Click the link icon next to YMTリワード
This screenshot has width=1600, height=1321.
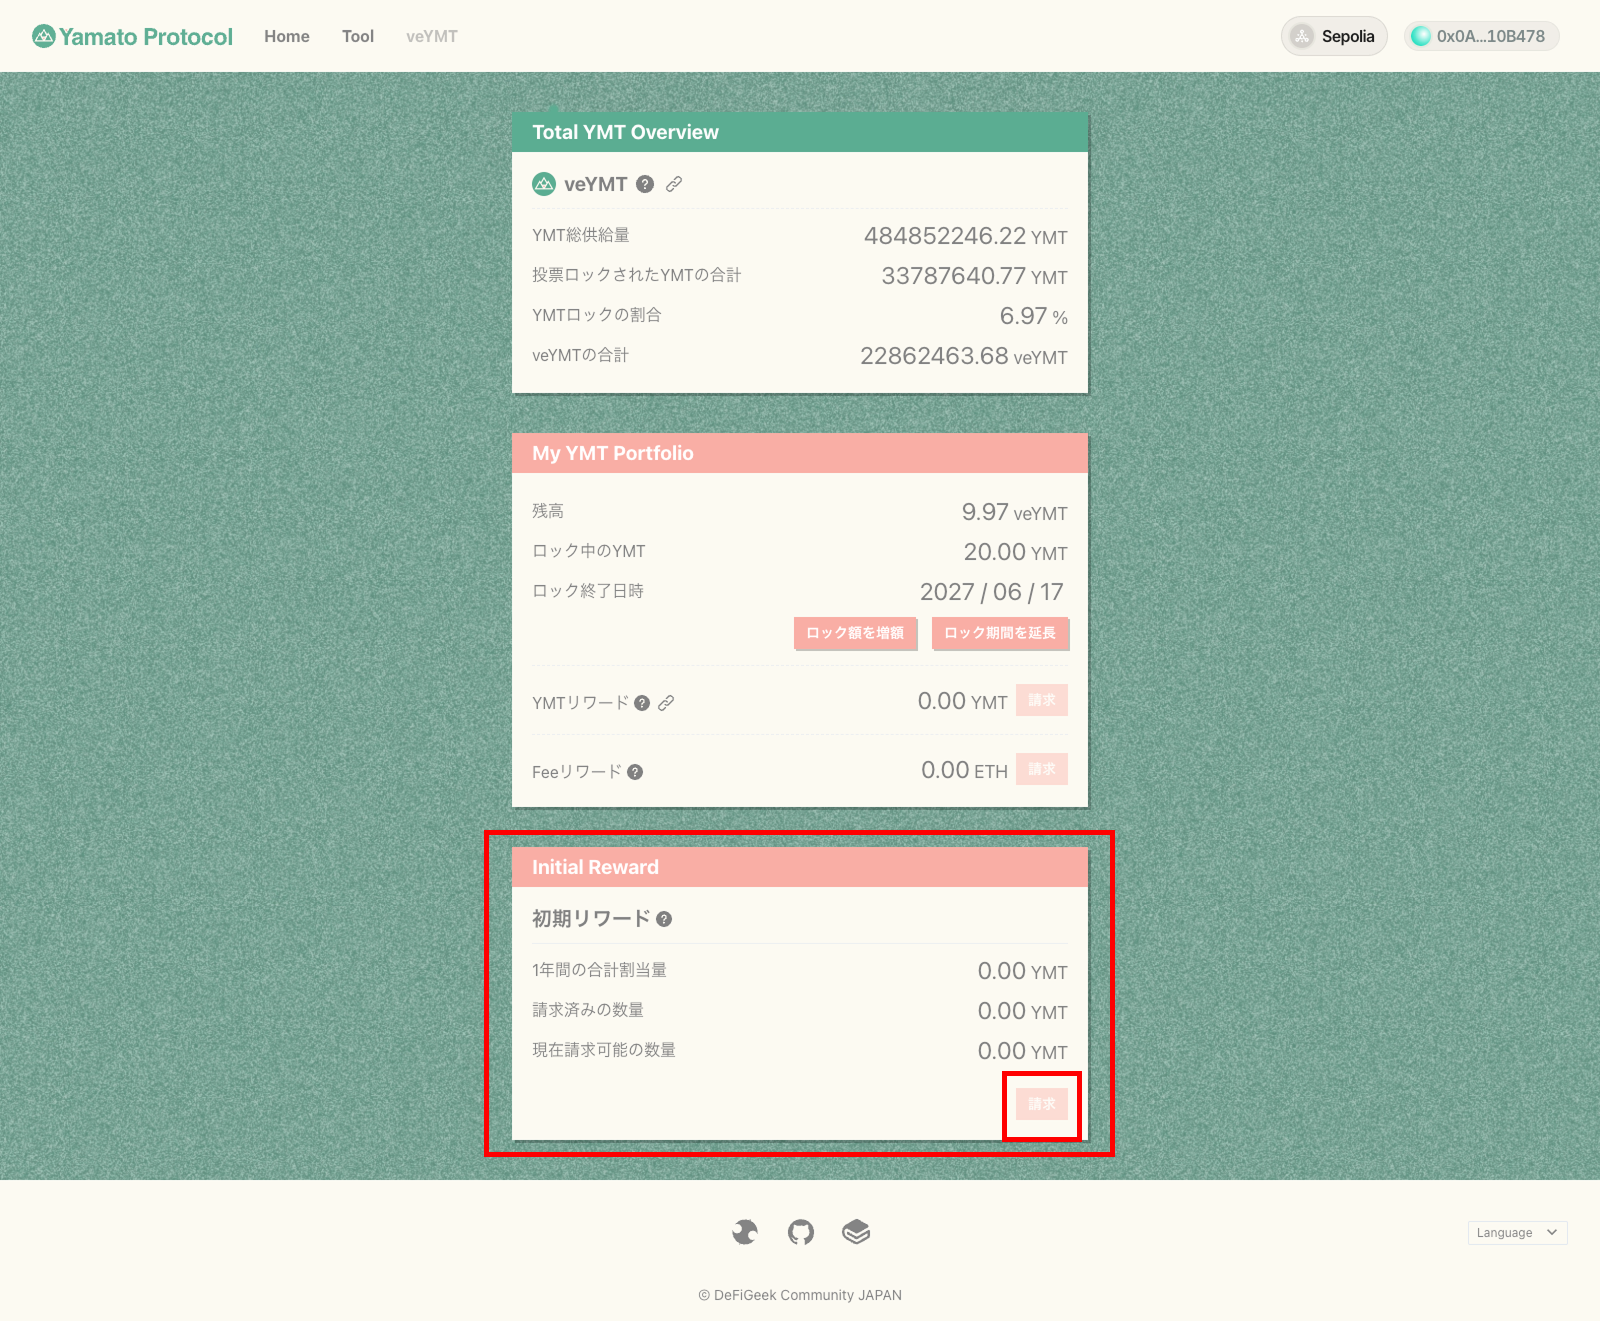666,703
